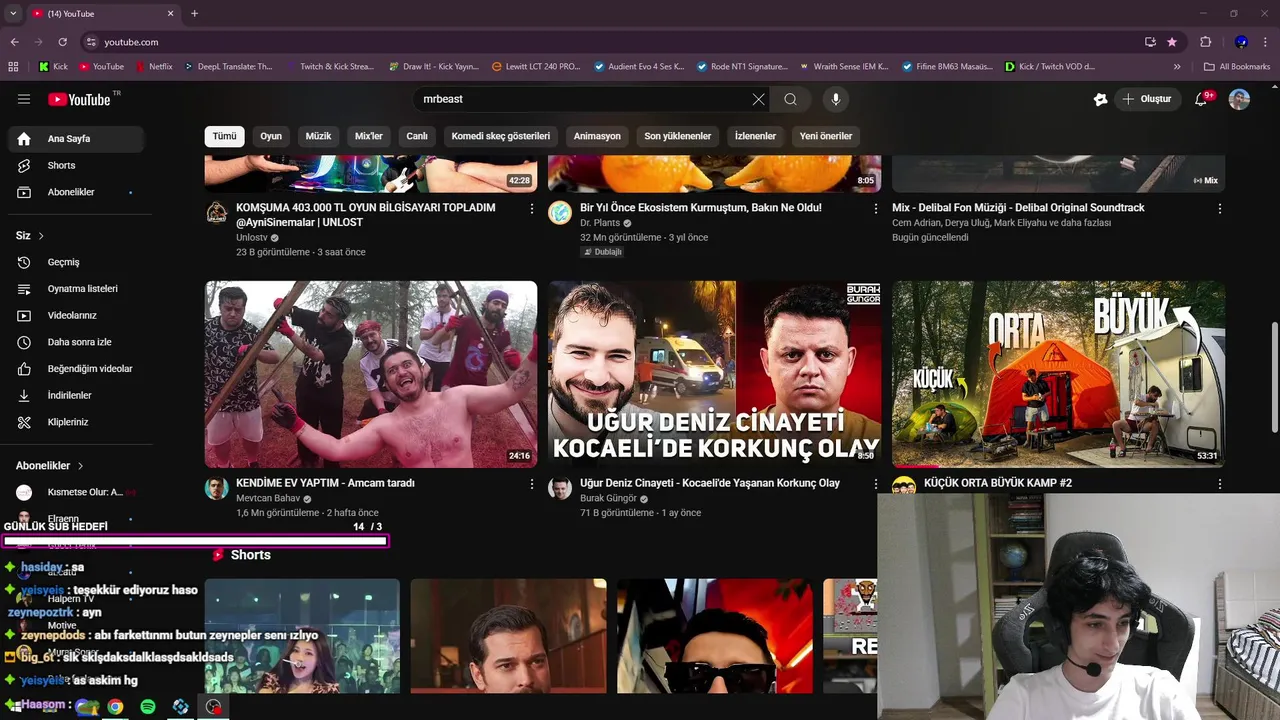Open the Burak Güngör channel link
The height and width of the screenshot is (720, 1280).
point(608,498)
